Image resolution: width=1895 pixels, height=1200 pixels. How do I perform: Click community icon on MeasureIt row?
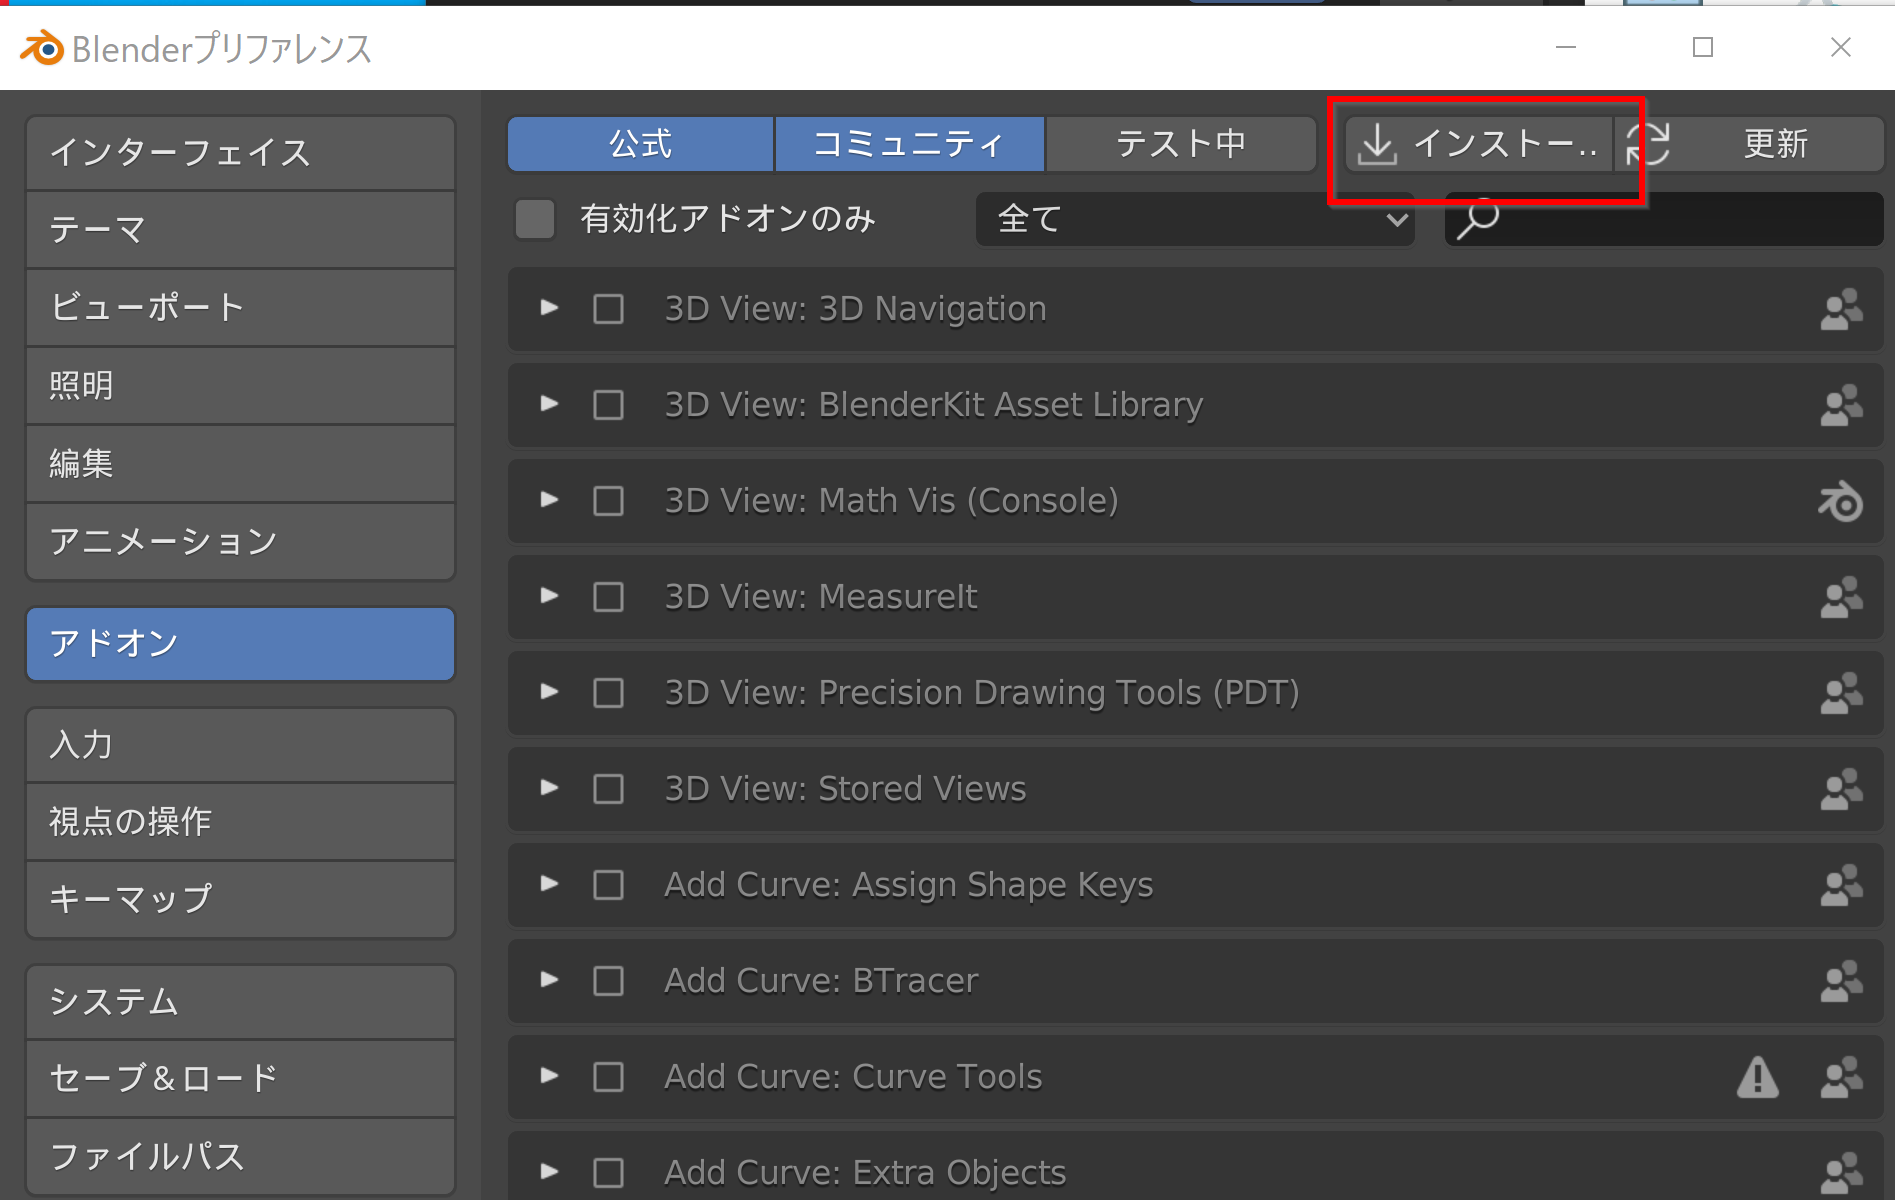click(x=1841, y=597)
